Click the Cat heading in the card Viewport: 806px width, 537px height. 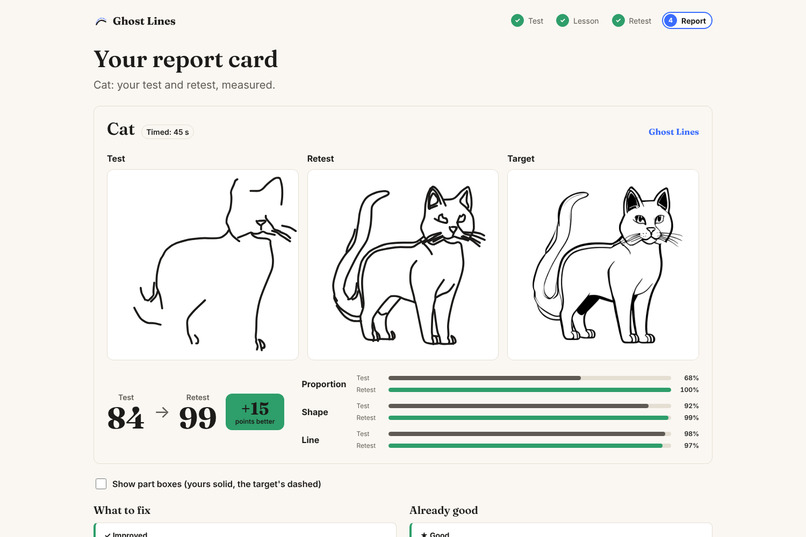pyautogui.click(x=121, y=129)
